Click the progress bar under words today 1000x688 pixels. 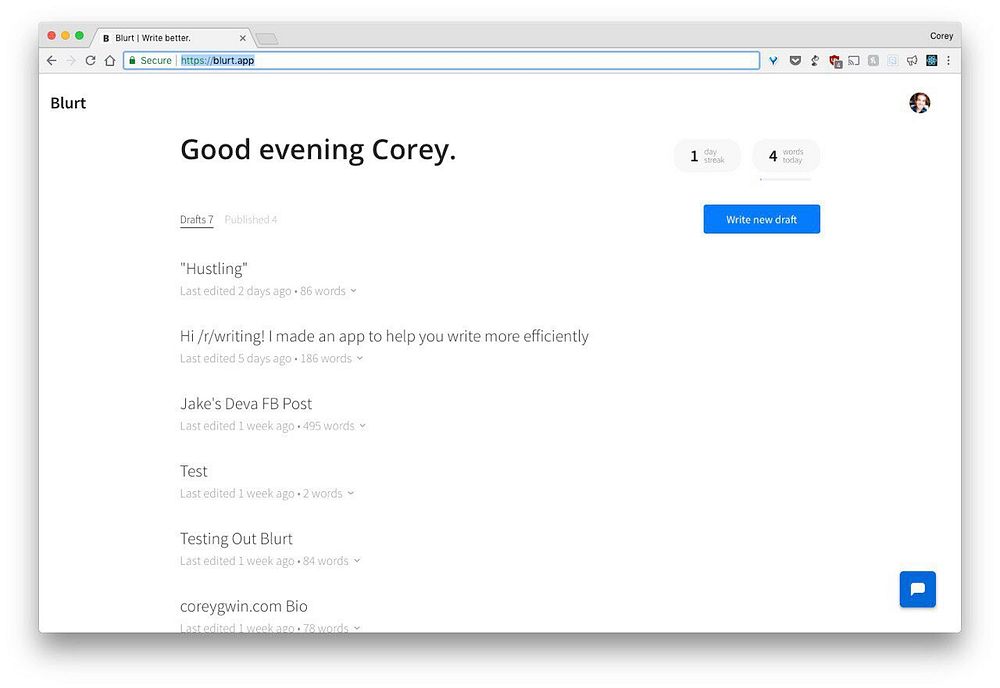[786, 179]
